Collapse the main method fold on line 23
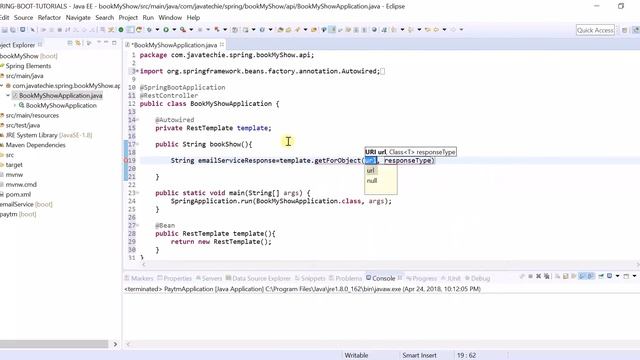Image resolution: width=640 pixels, height=360 pixels. (138, 193)
